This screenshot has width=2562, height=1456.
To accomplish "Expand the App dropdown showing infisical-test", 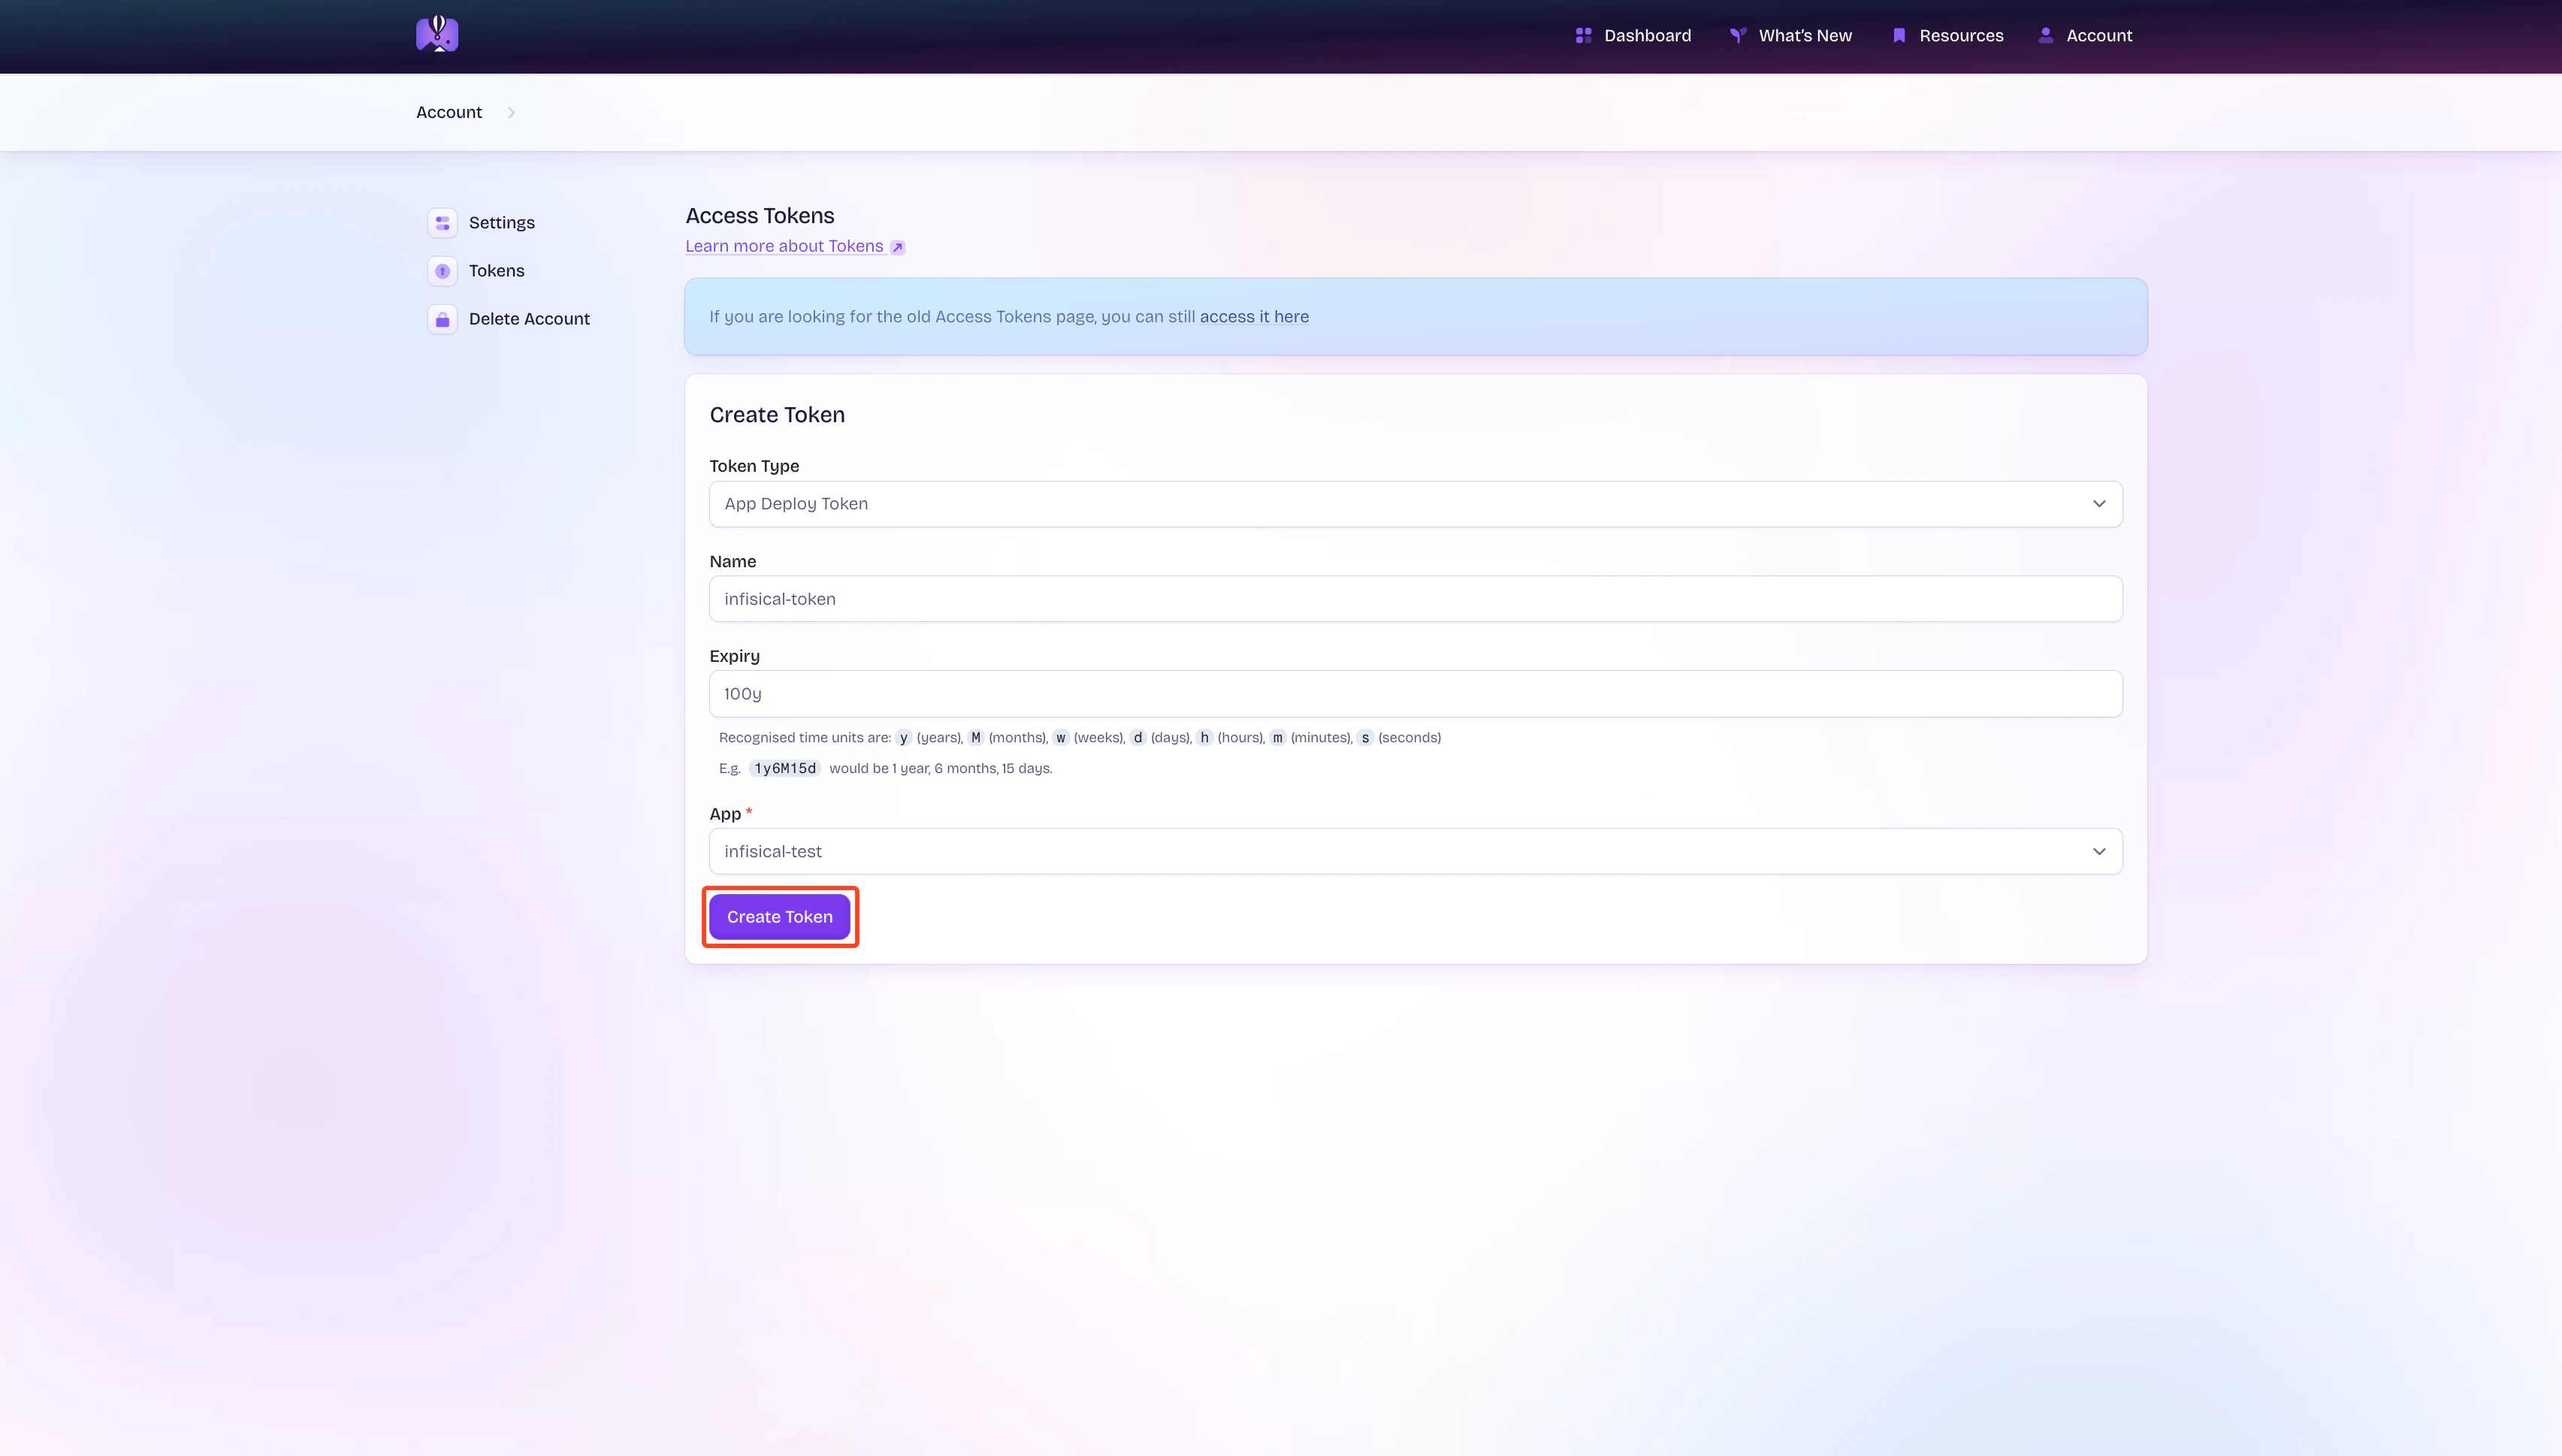I will [1415, 851].
